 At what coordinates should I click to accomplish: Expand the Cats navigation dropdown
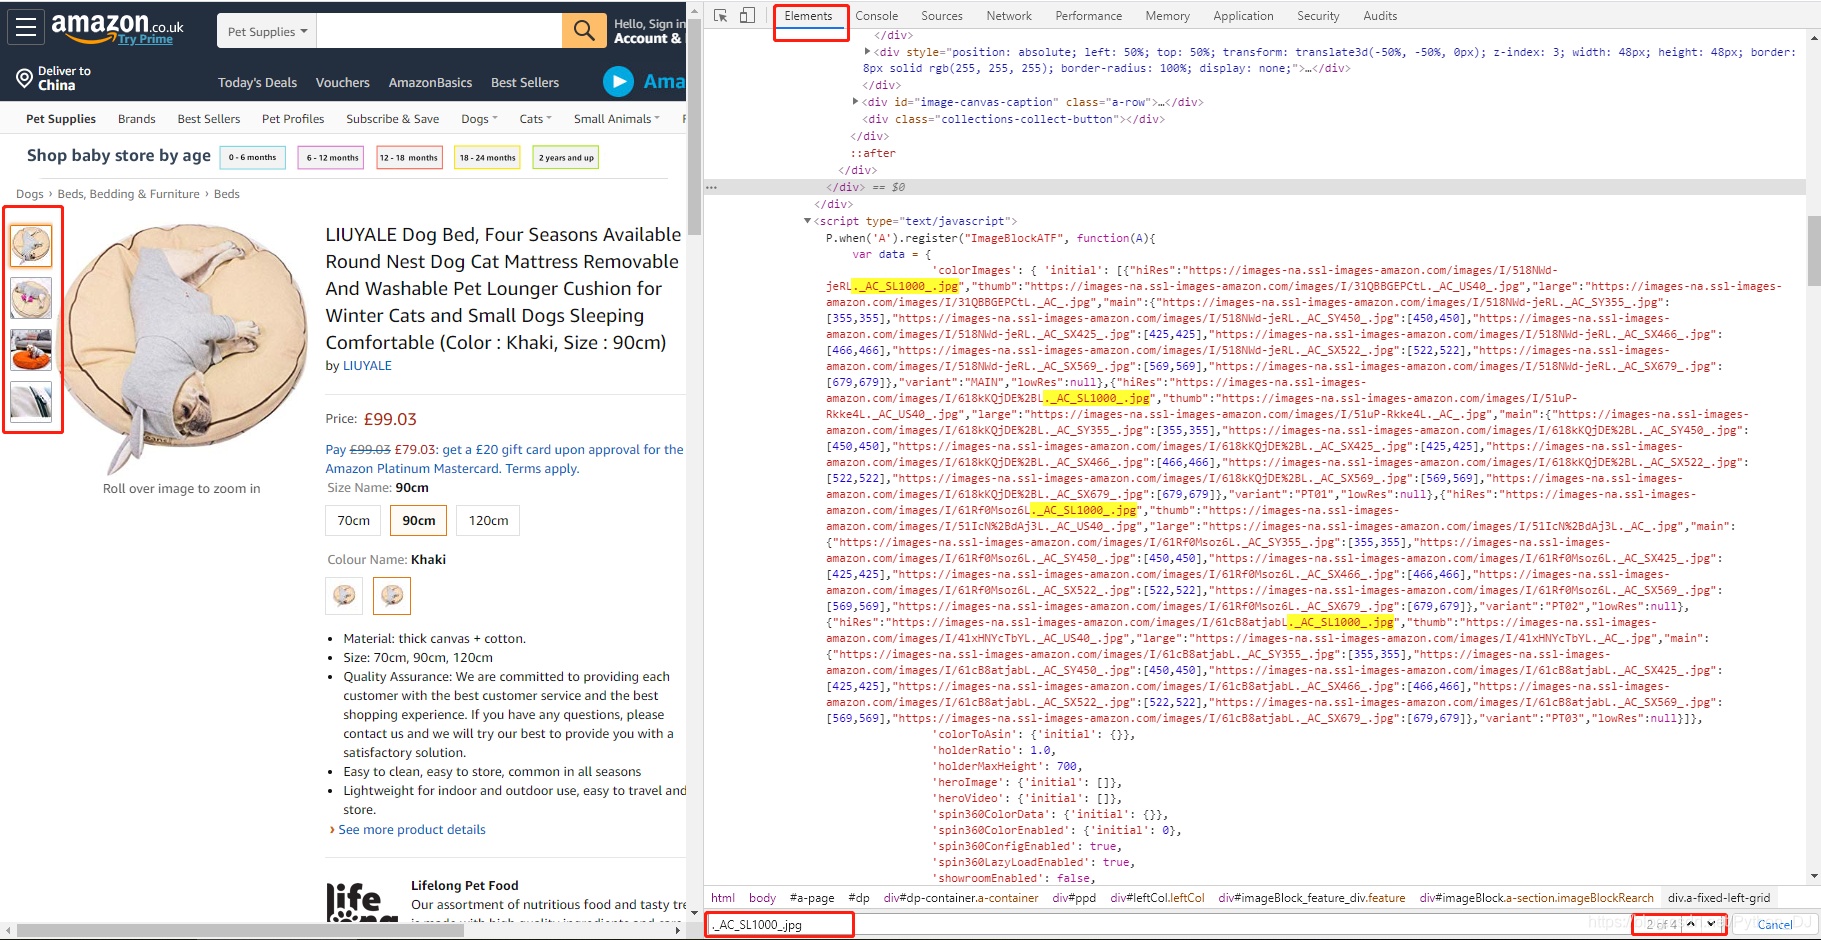point(535,119)
